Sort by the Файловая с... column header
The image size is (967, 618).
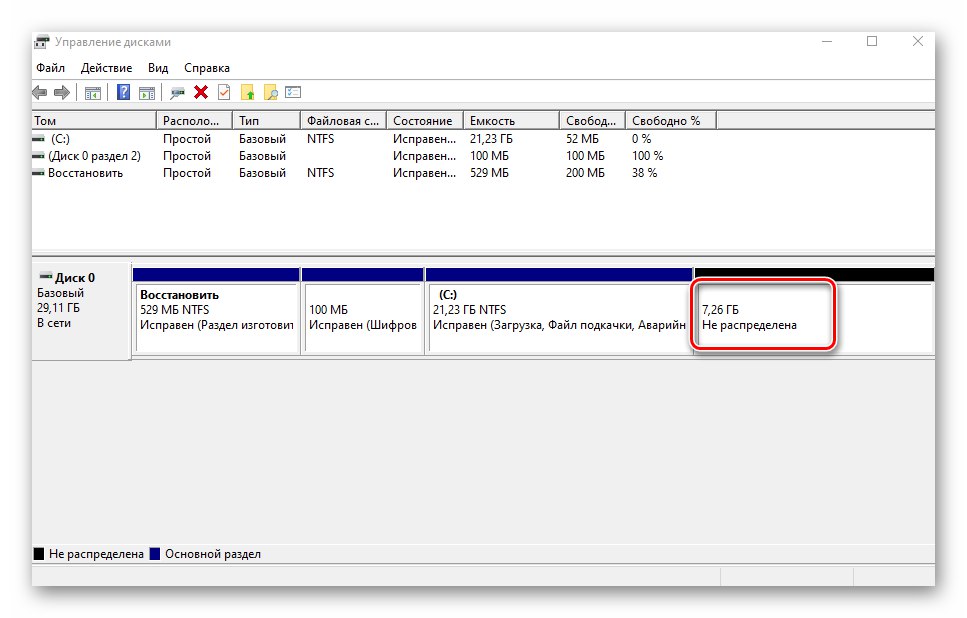coord(344,121)
